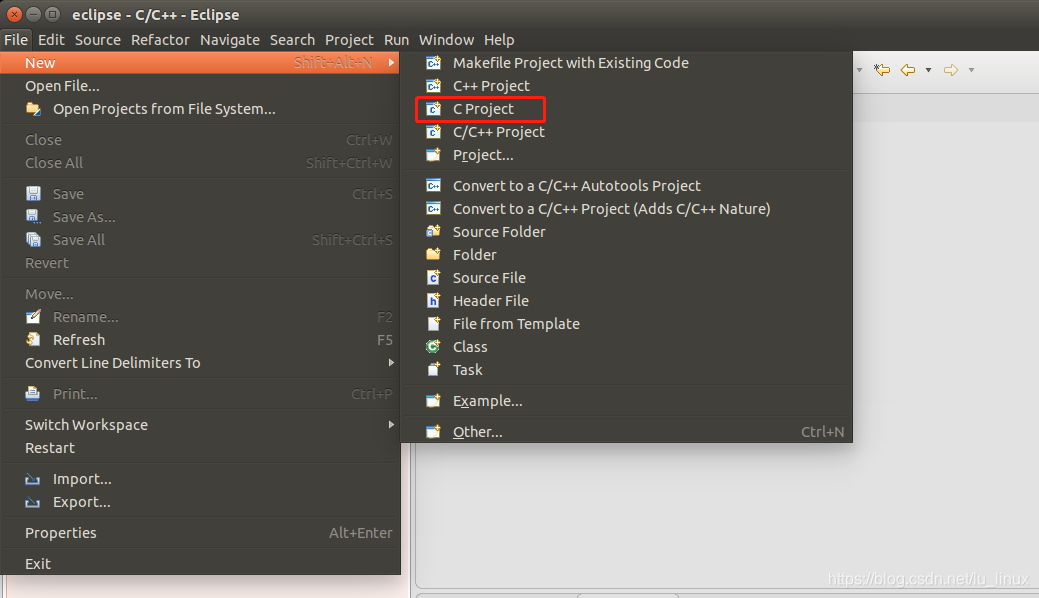1039x598 pixels.
Task: Click Open Projects from File System icon
Action: tap(33, 109)
